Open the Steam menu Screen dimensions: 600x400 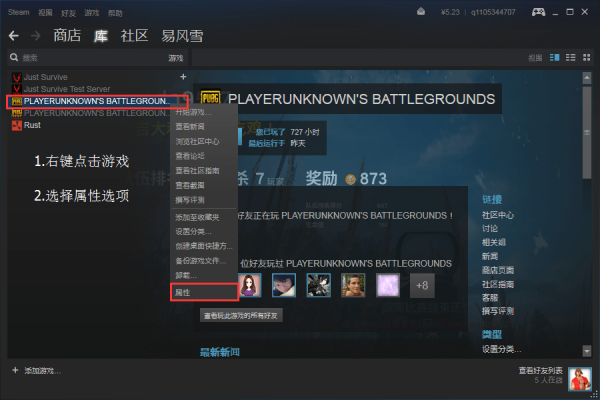tap(18, 12)
